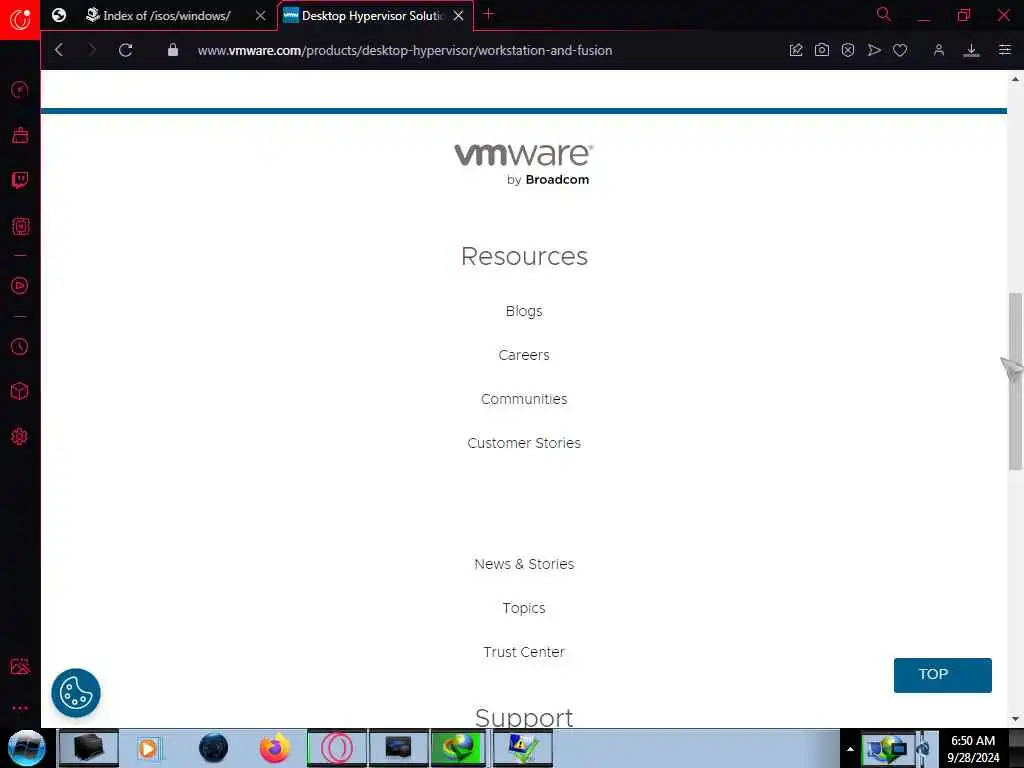
Task: Open the Player icon in sidebar
Action: [20, 285]
